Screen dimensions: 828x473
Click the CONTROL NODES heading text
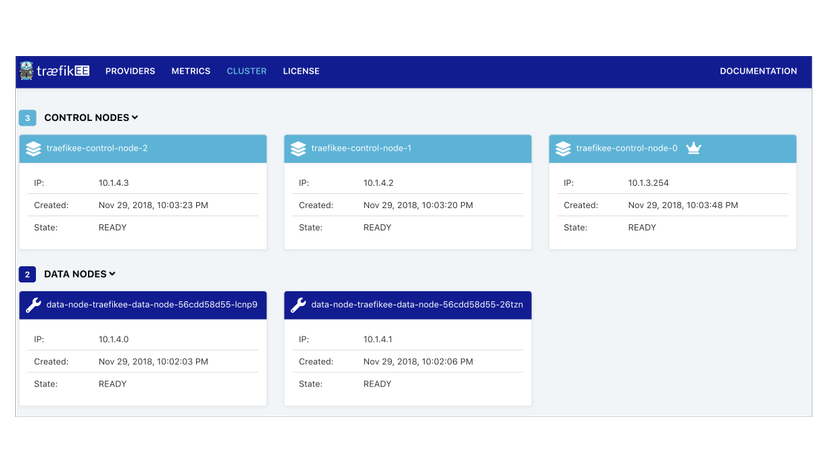click(x=87, y=118)
